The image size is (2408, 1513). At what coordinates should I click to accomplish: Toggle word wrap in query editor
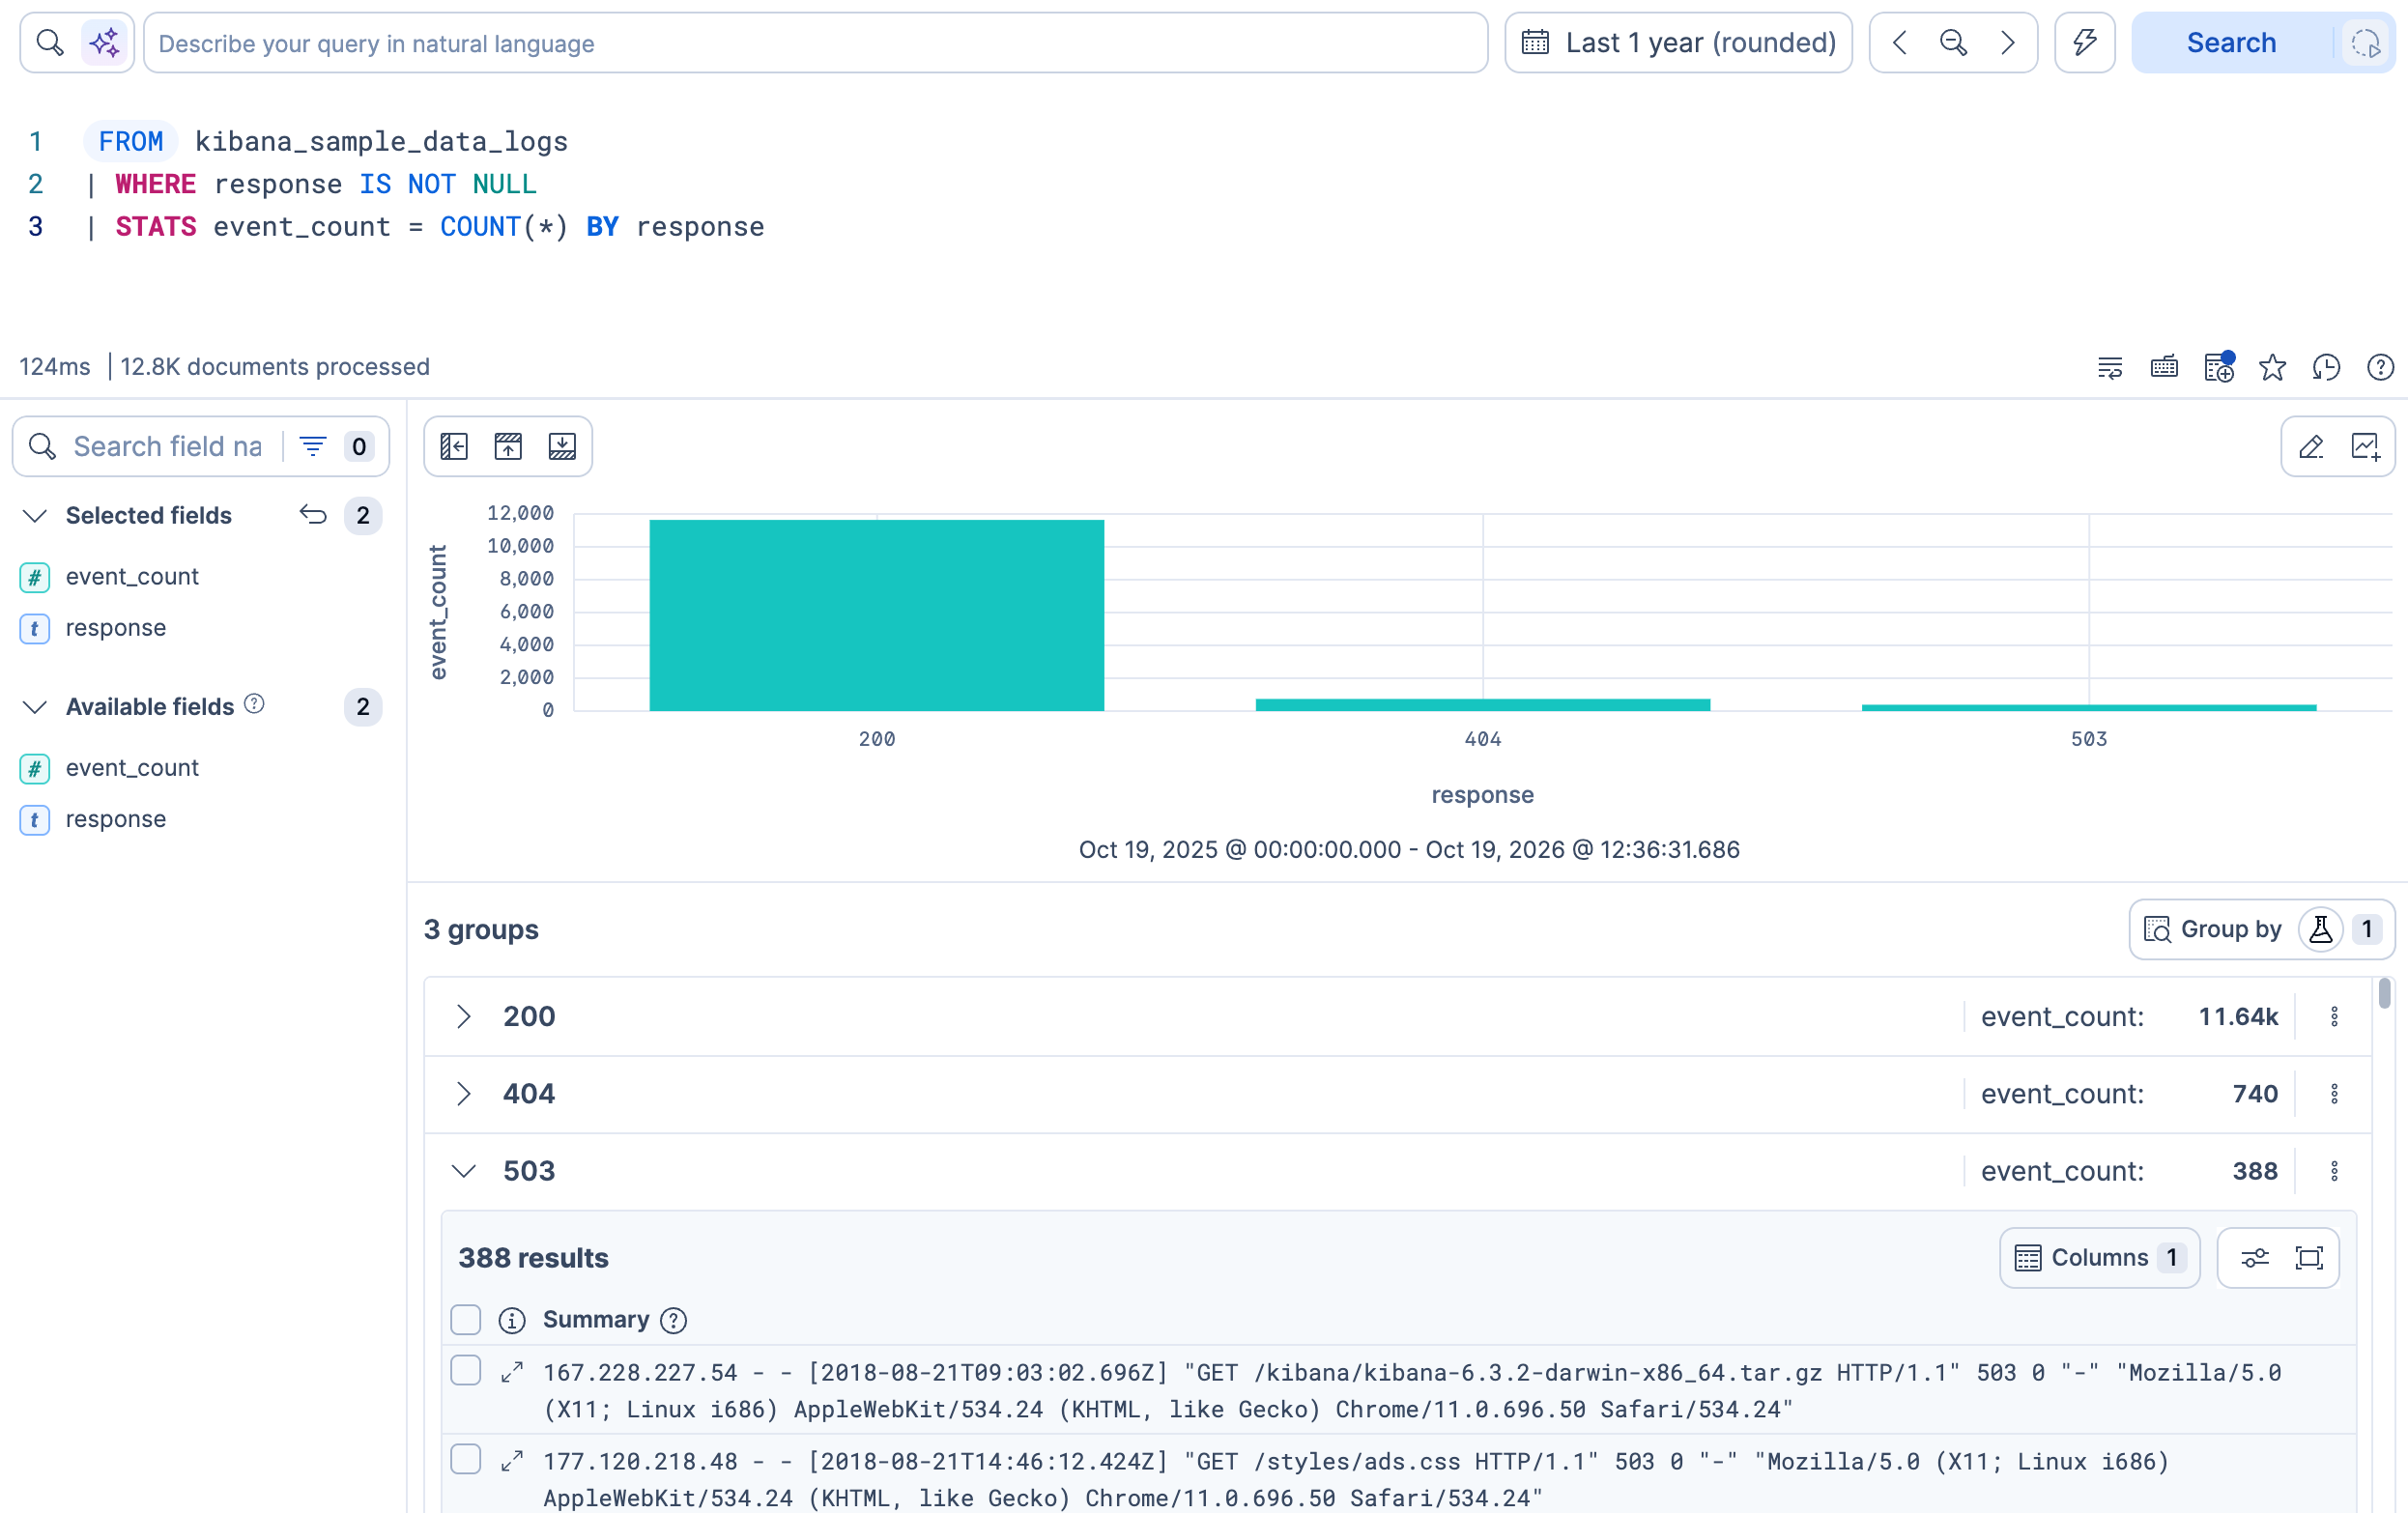click(2110, 367)
